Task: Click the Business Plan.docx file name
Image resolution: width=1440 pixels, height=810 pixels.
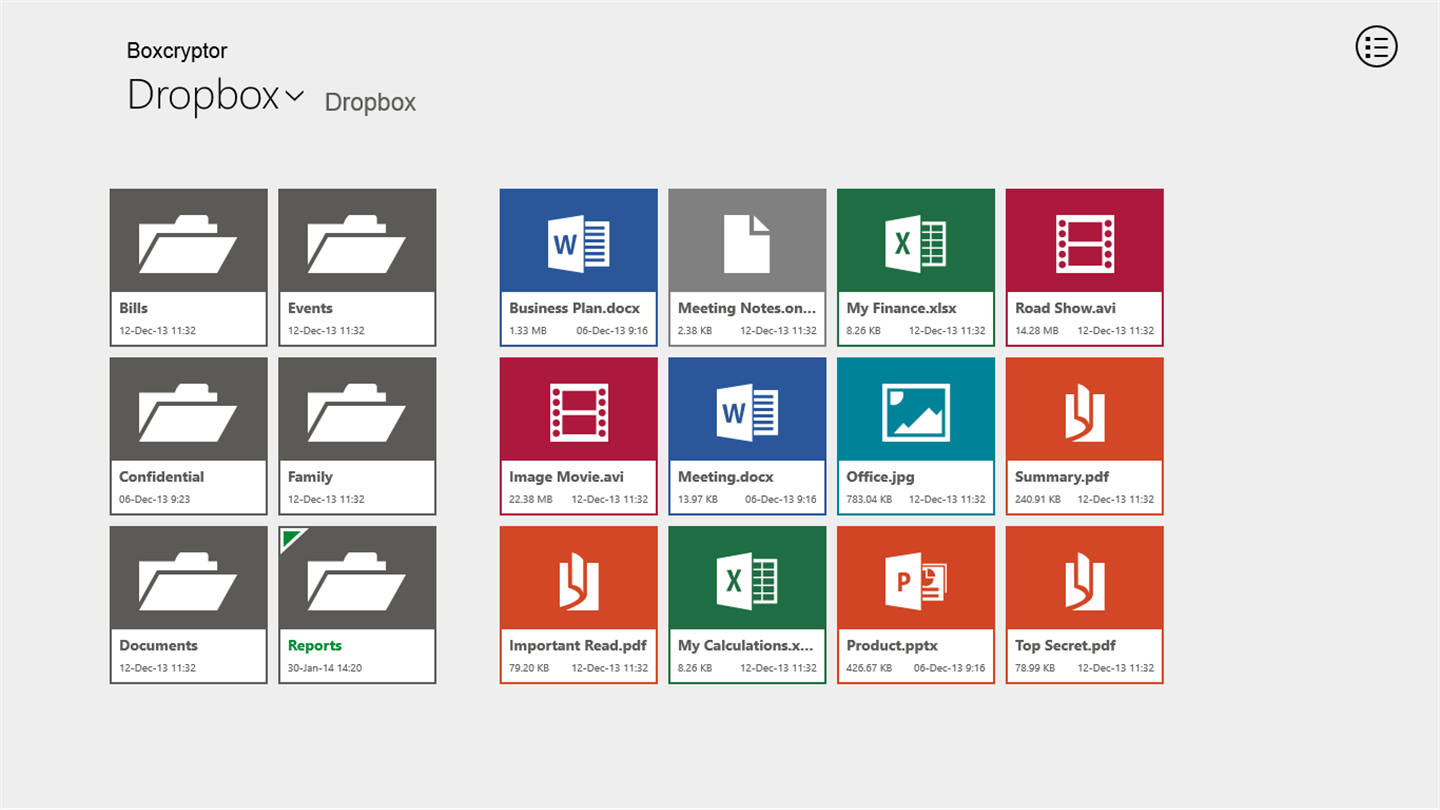Action: [575, 308]
